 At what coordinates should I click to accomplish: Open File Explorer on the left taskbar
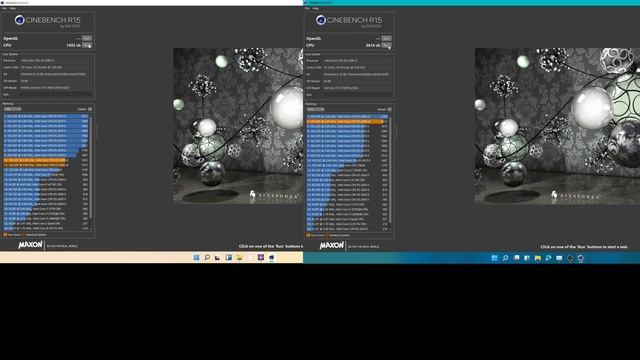[239, 258]
